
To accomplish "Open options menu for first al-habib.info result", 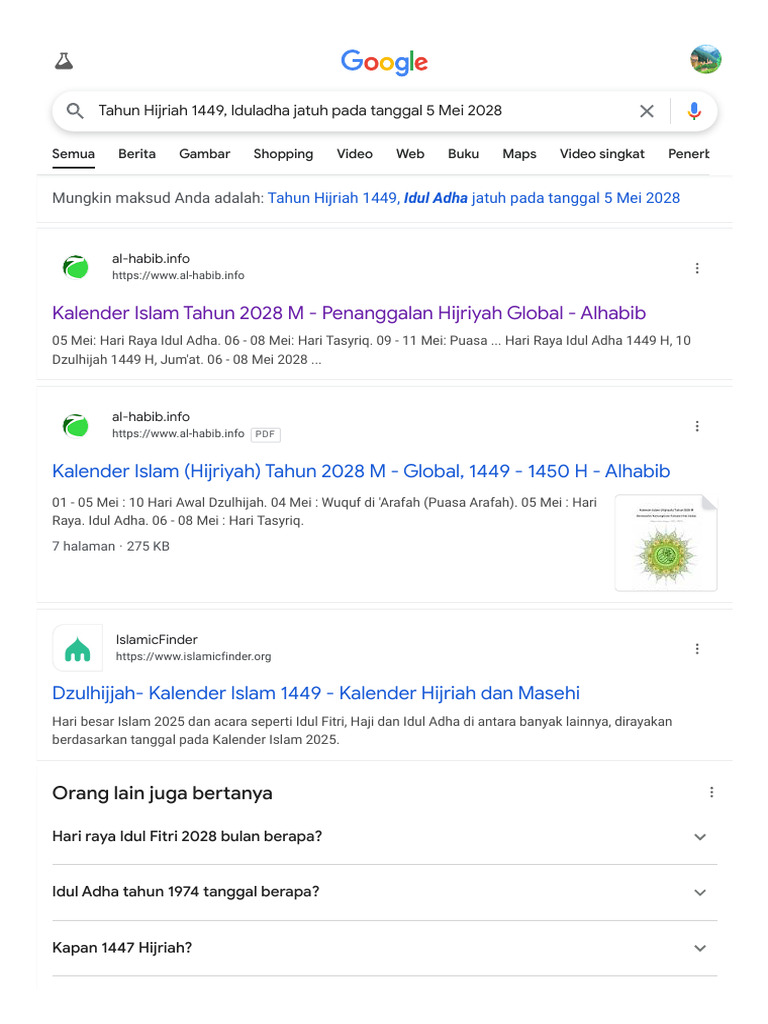I will [x=697, y=268].
